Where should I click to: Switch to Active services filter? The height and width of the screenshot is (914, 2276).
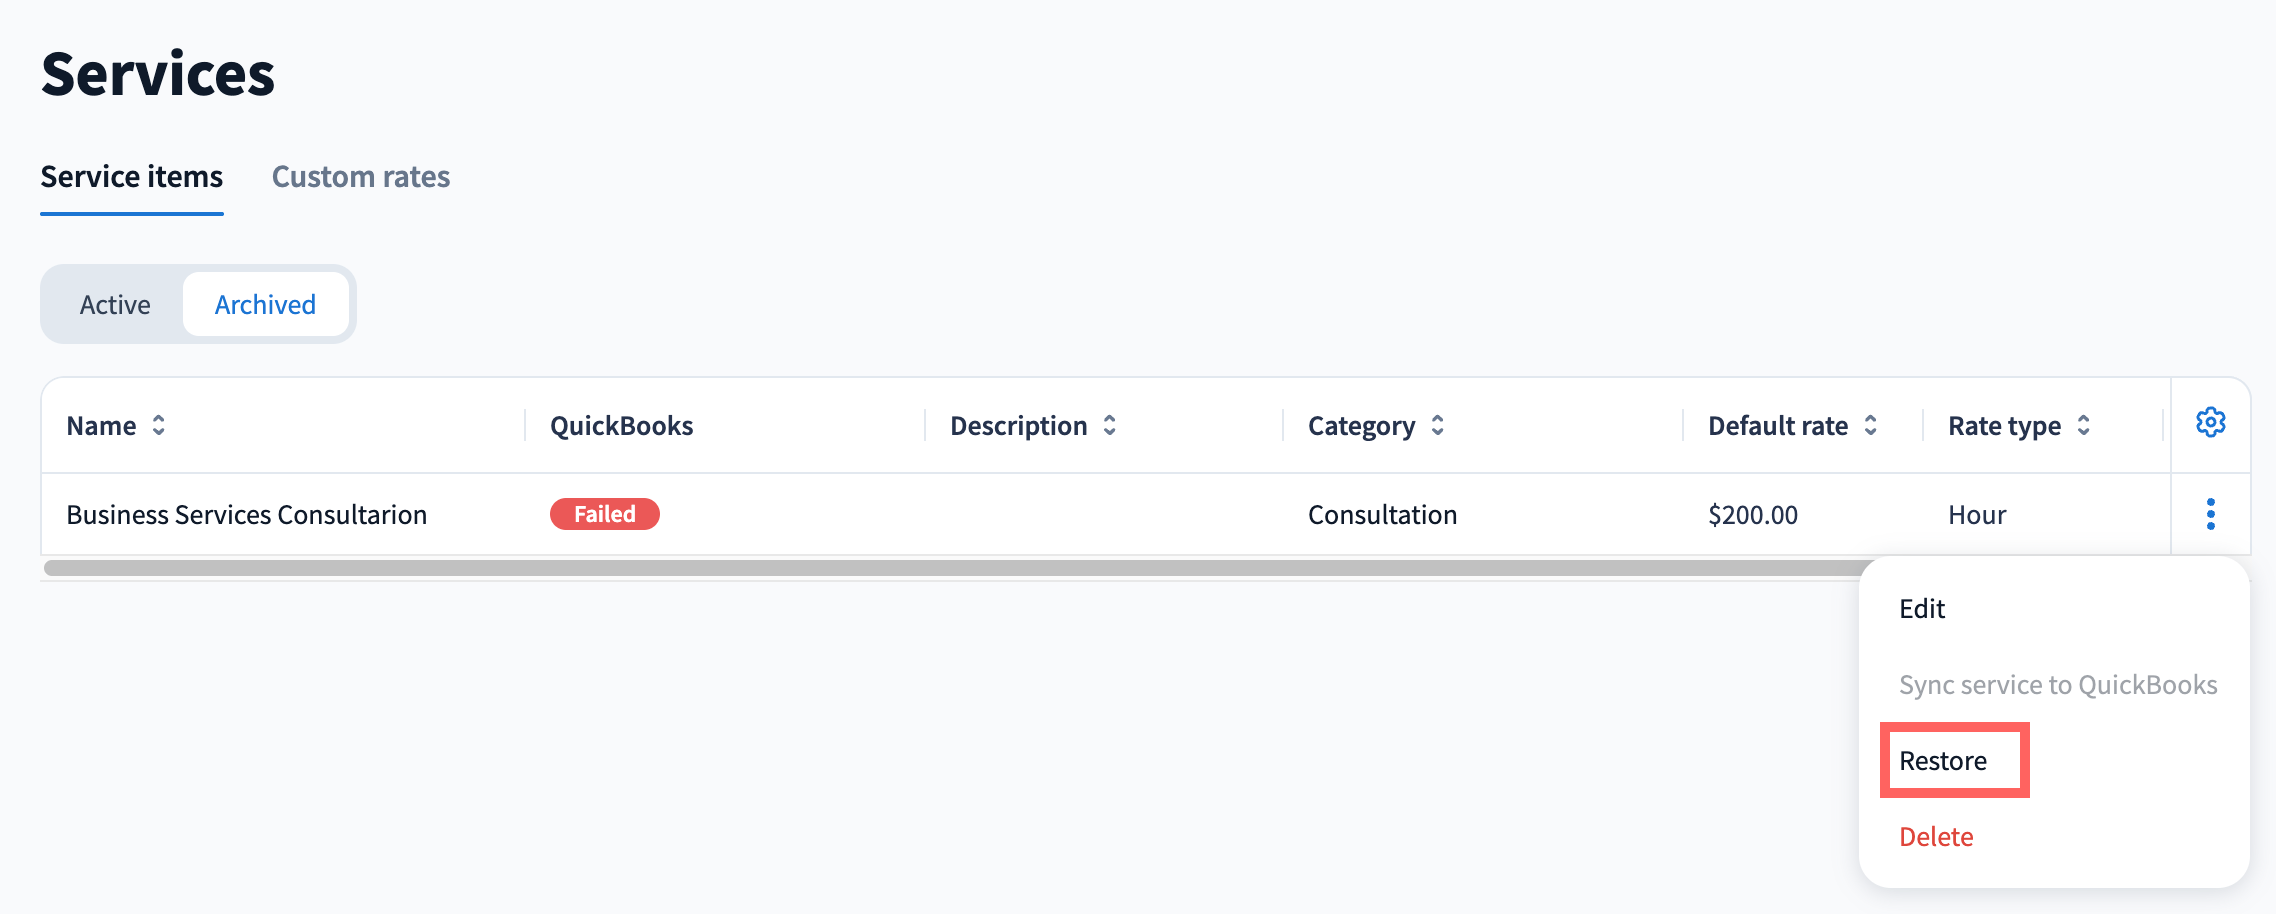(115, 305)
